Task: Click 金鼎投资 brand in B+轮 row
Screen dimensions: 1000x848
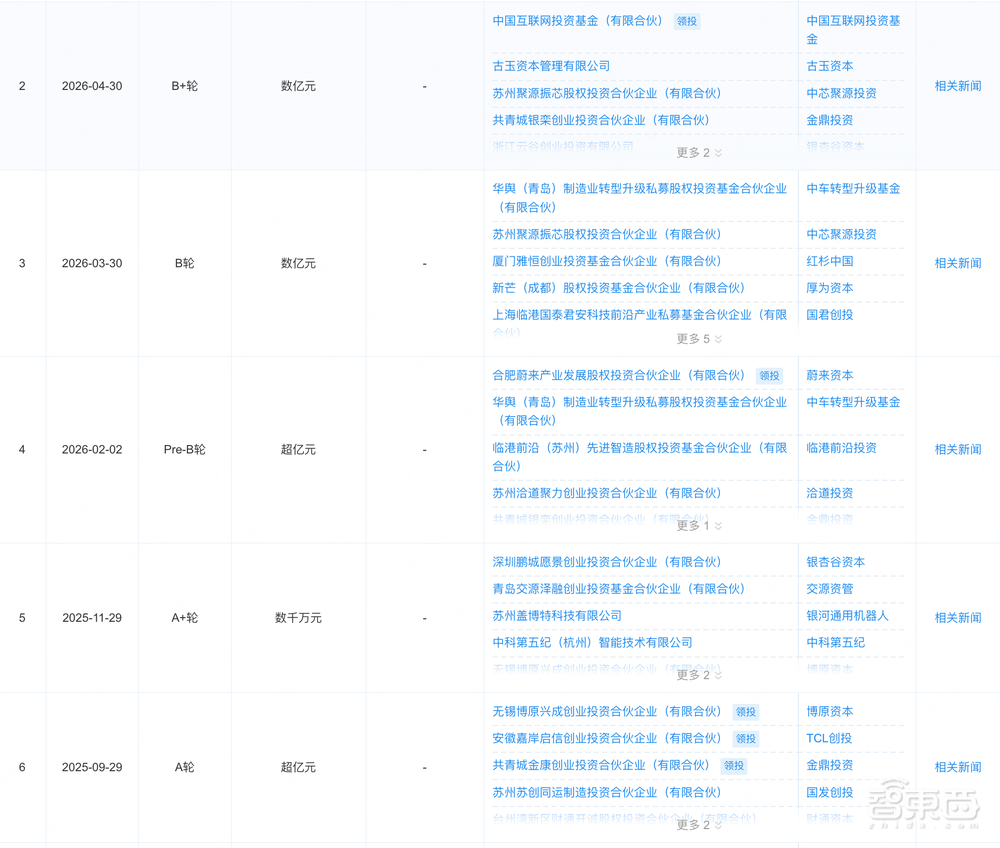Action: [x=830, y=120]
